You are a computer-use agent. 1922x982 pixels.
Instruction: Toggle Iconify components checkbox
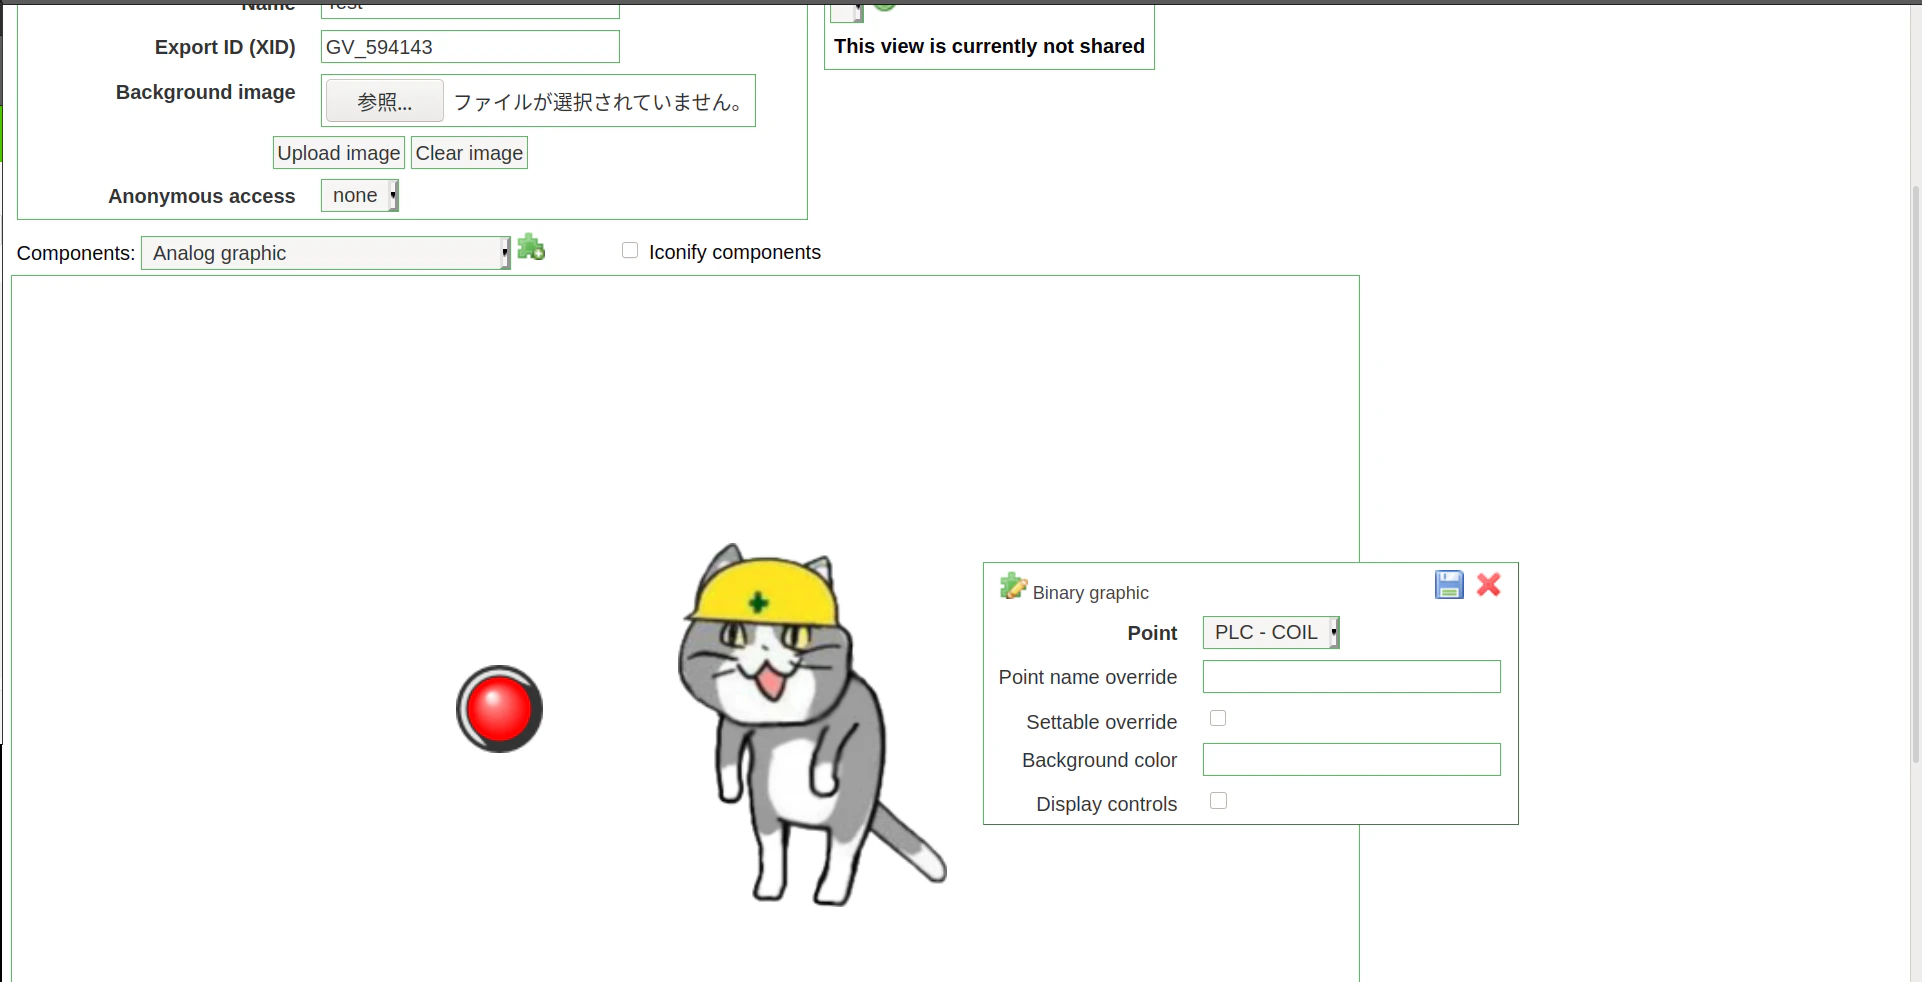tap(630, 250)
